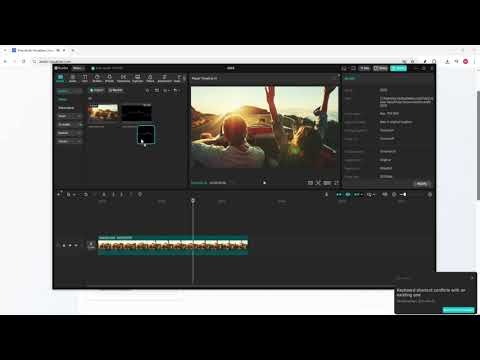This screenshot has height=360, width=480.
Task: Open the Stickers tab
Action: 97,78
